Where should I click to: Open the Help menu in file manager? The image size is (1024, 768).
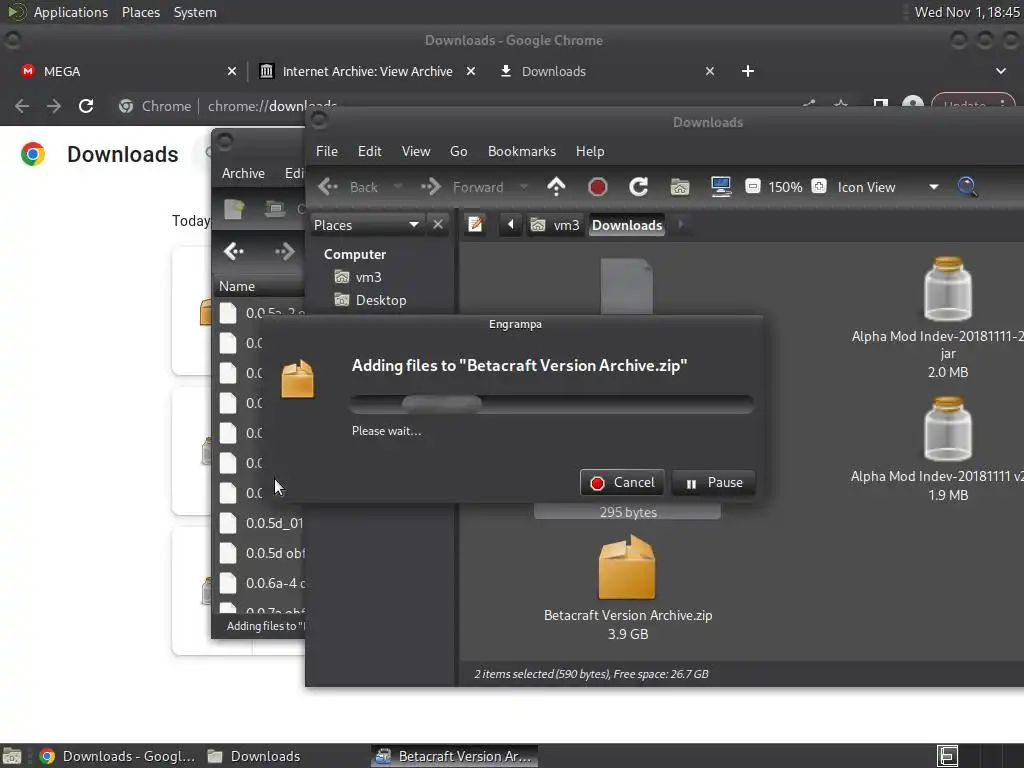tap(590, 151)
